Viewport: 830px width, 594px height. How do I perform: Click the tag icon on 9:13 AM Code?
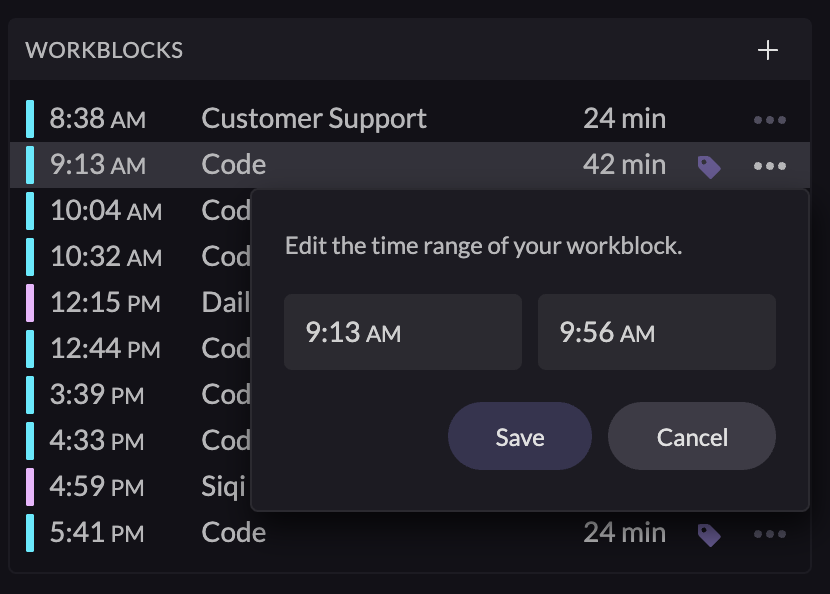click(x=709, y=167)
